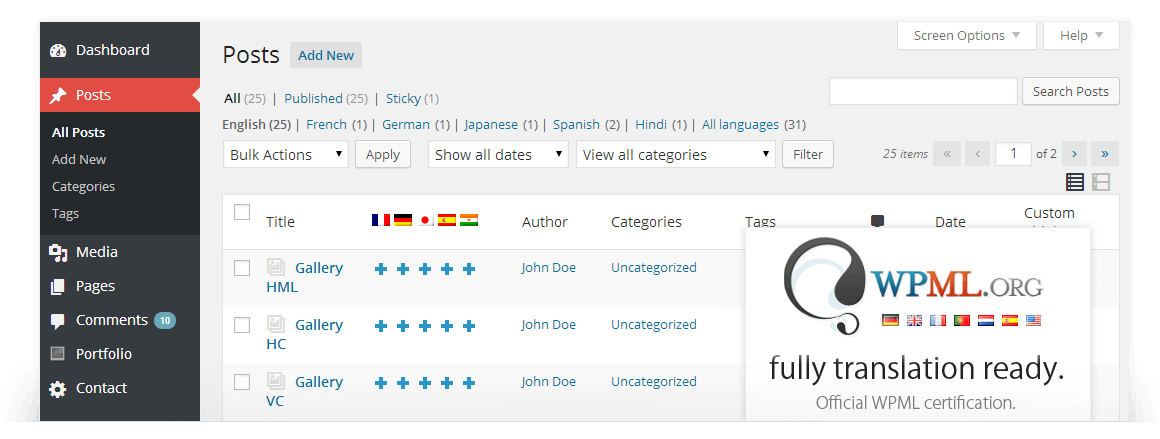
Task: Jump to last page of posts
Action: point(1105,154)
